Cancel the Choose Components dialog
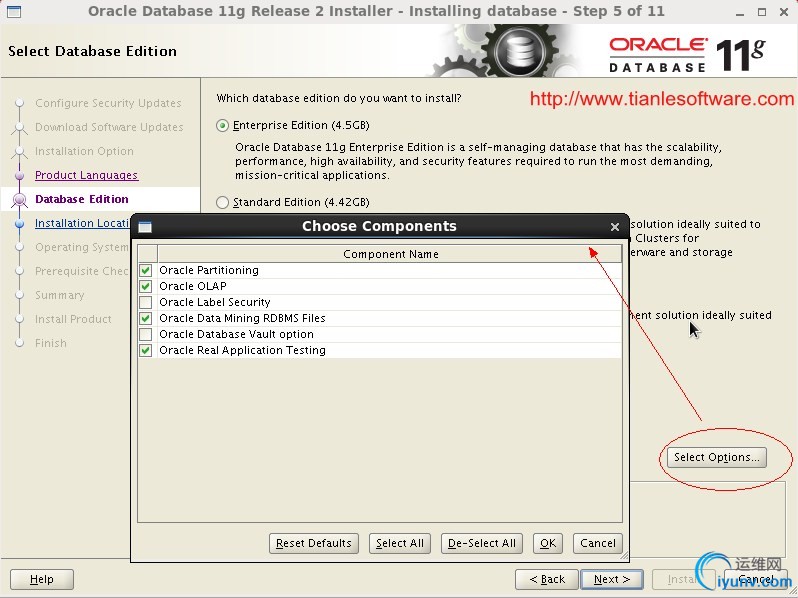The image size is (798, 598). [x=597, y=544]
